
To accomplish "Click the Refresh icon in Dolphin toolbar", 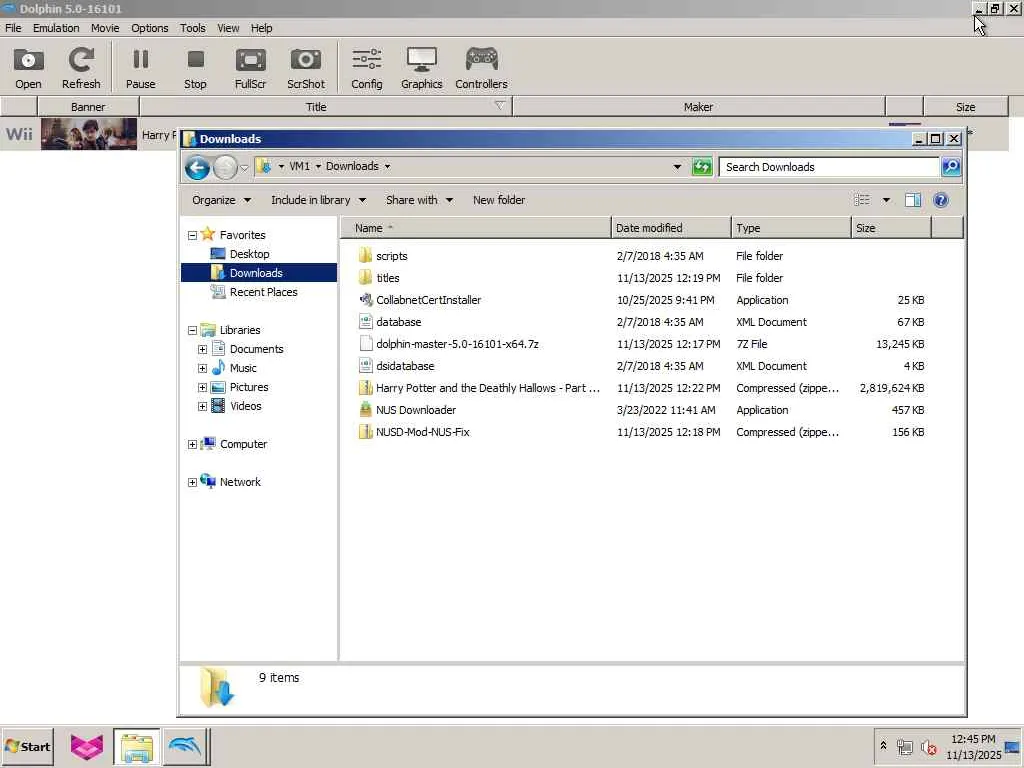I will click(x=81, y=60).
